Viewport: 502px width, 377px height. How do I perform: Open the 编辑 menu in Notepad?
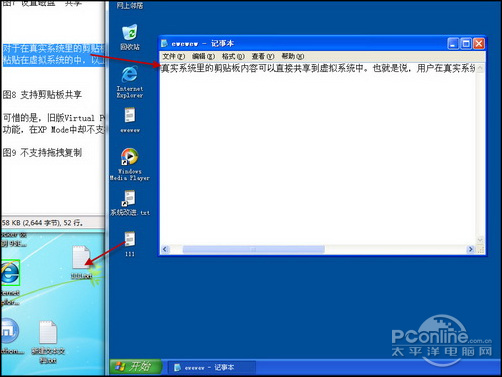(203, 56)
